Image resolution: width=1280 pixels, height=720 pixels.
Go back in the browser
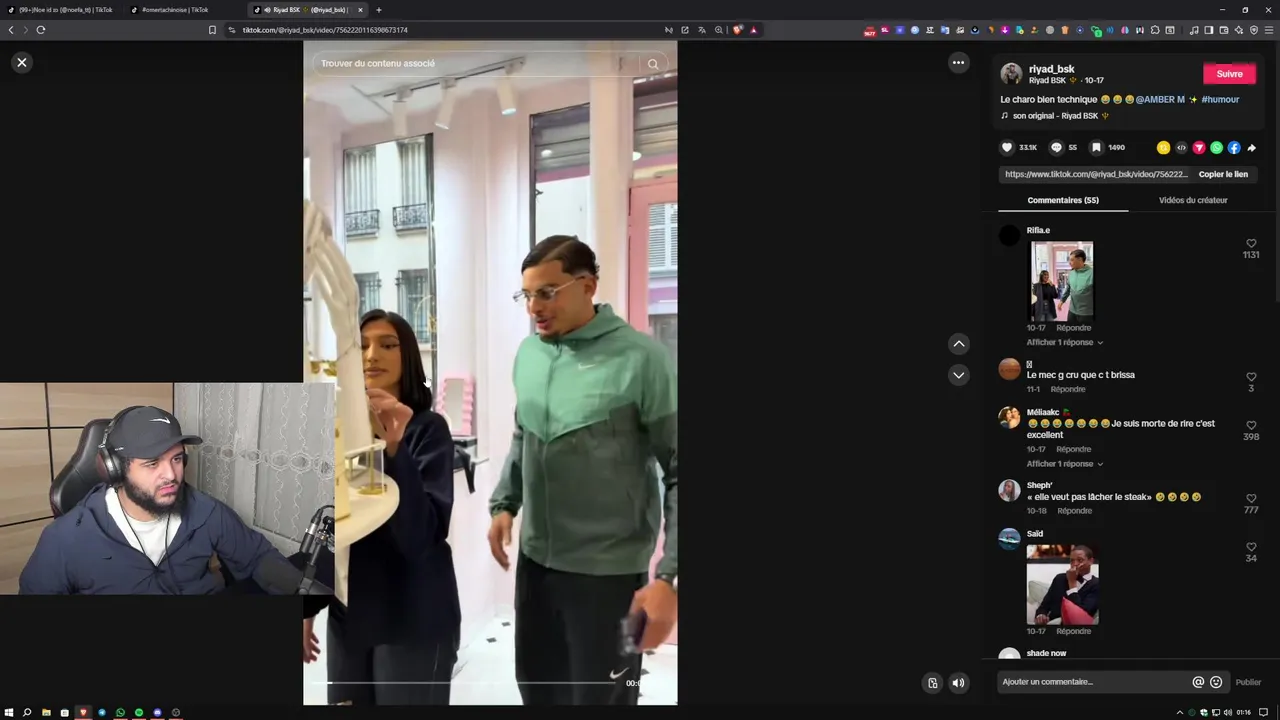point(11,30)
